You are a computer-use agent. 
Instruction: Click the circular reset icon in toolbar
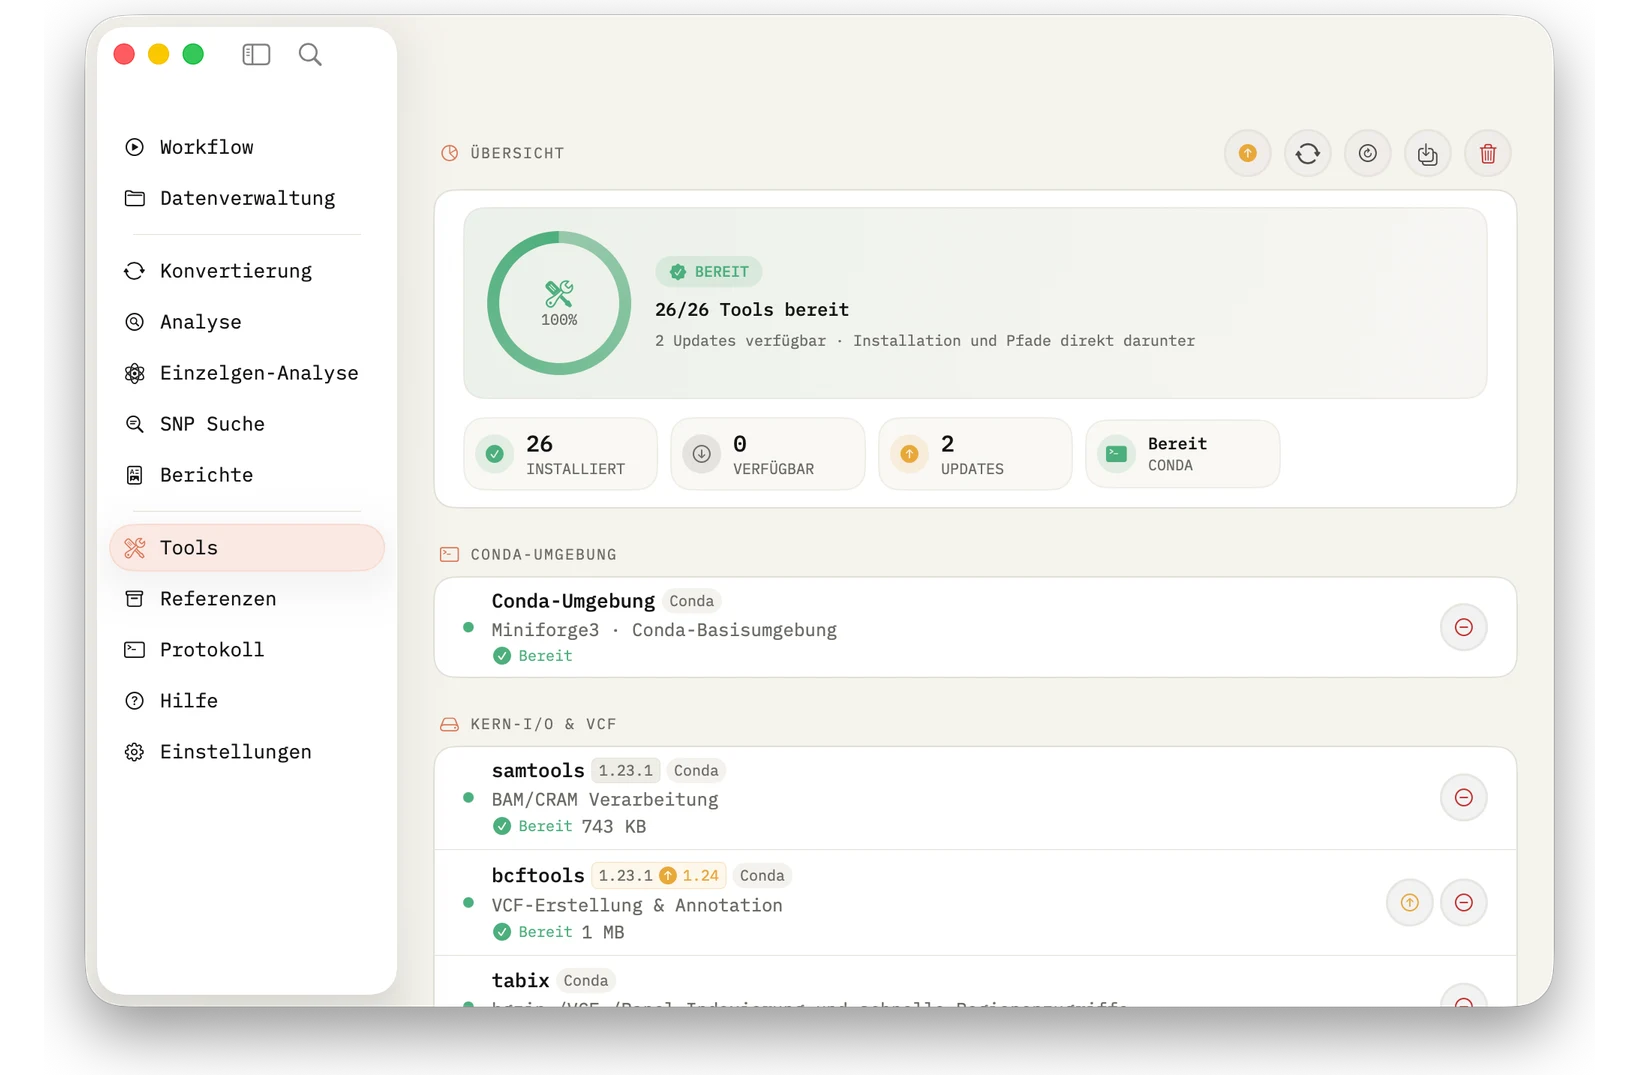click(1367, 153)
